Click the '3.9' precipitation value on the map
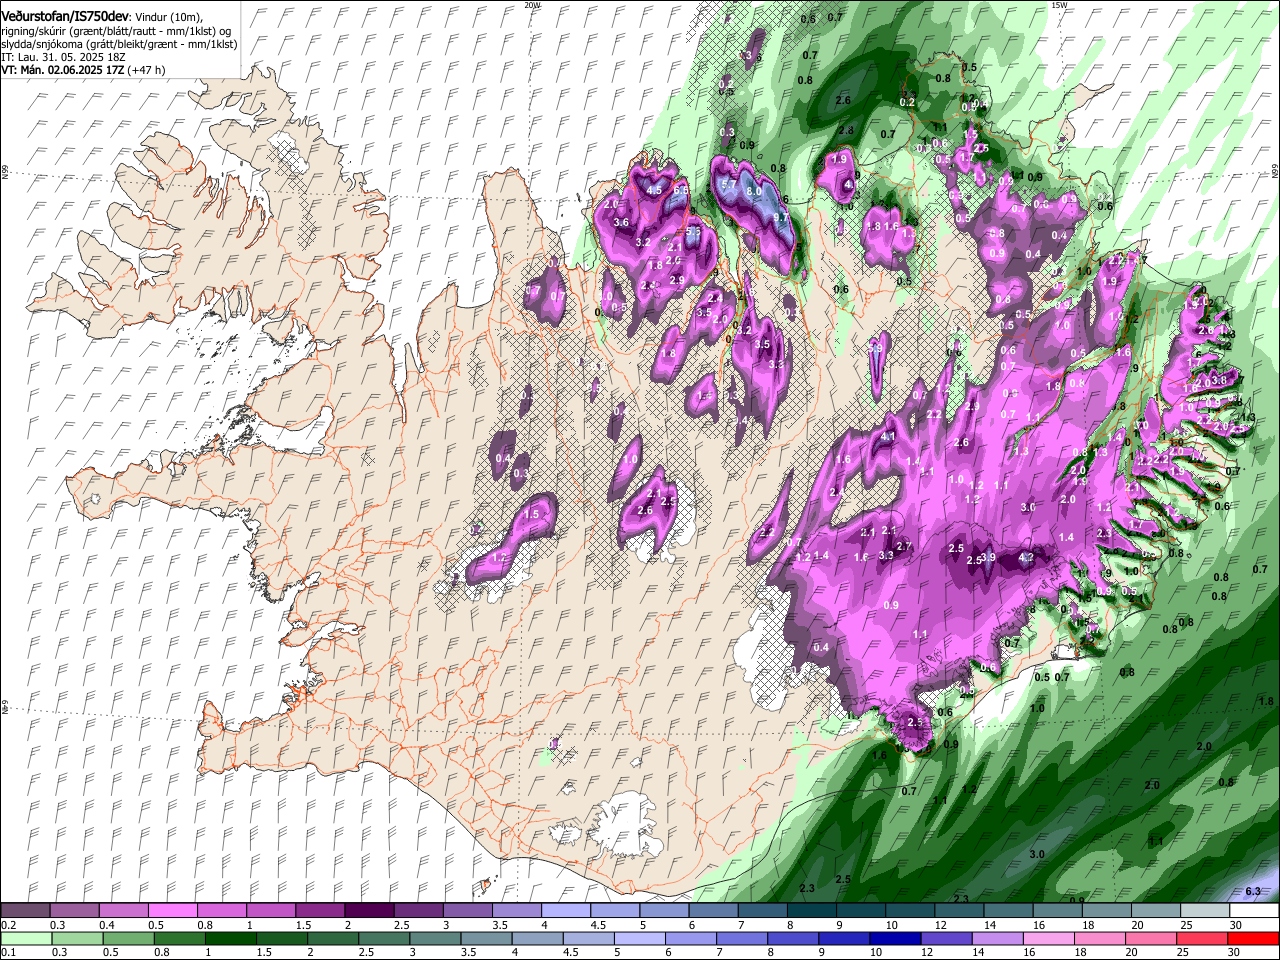 [x=988, y=557]
